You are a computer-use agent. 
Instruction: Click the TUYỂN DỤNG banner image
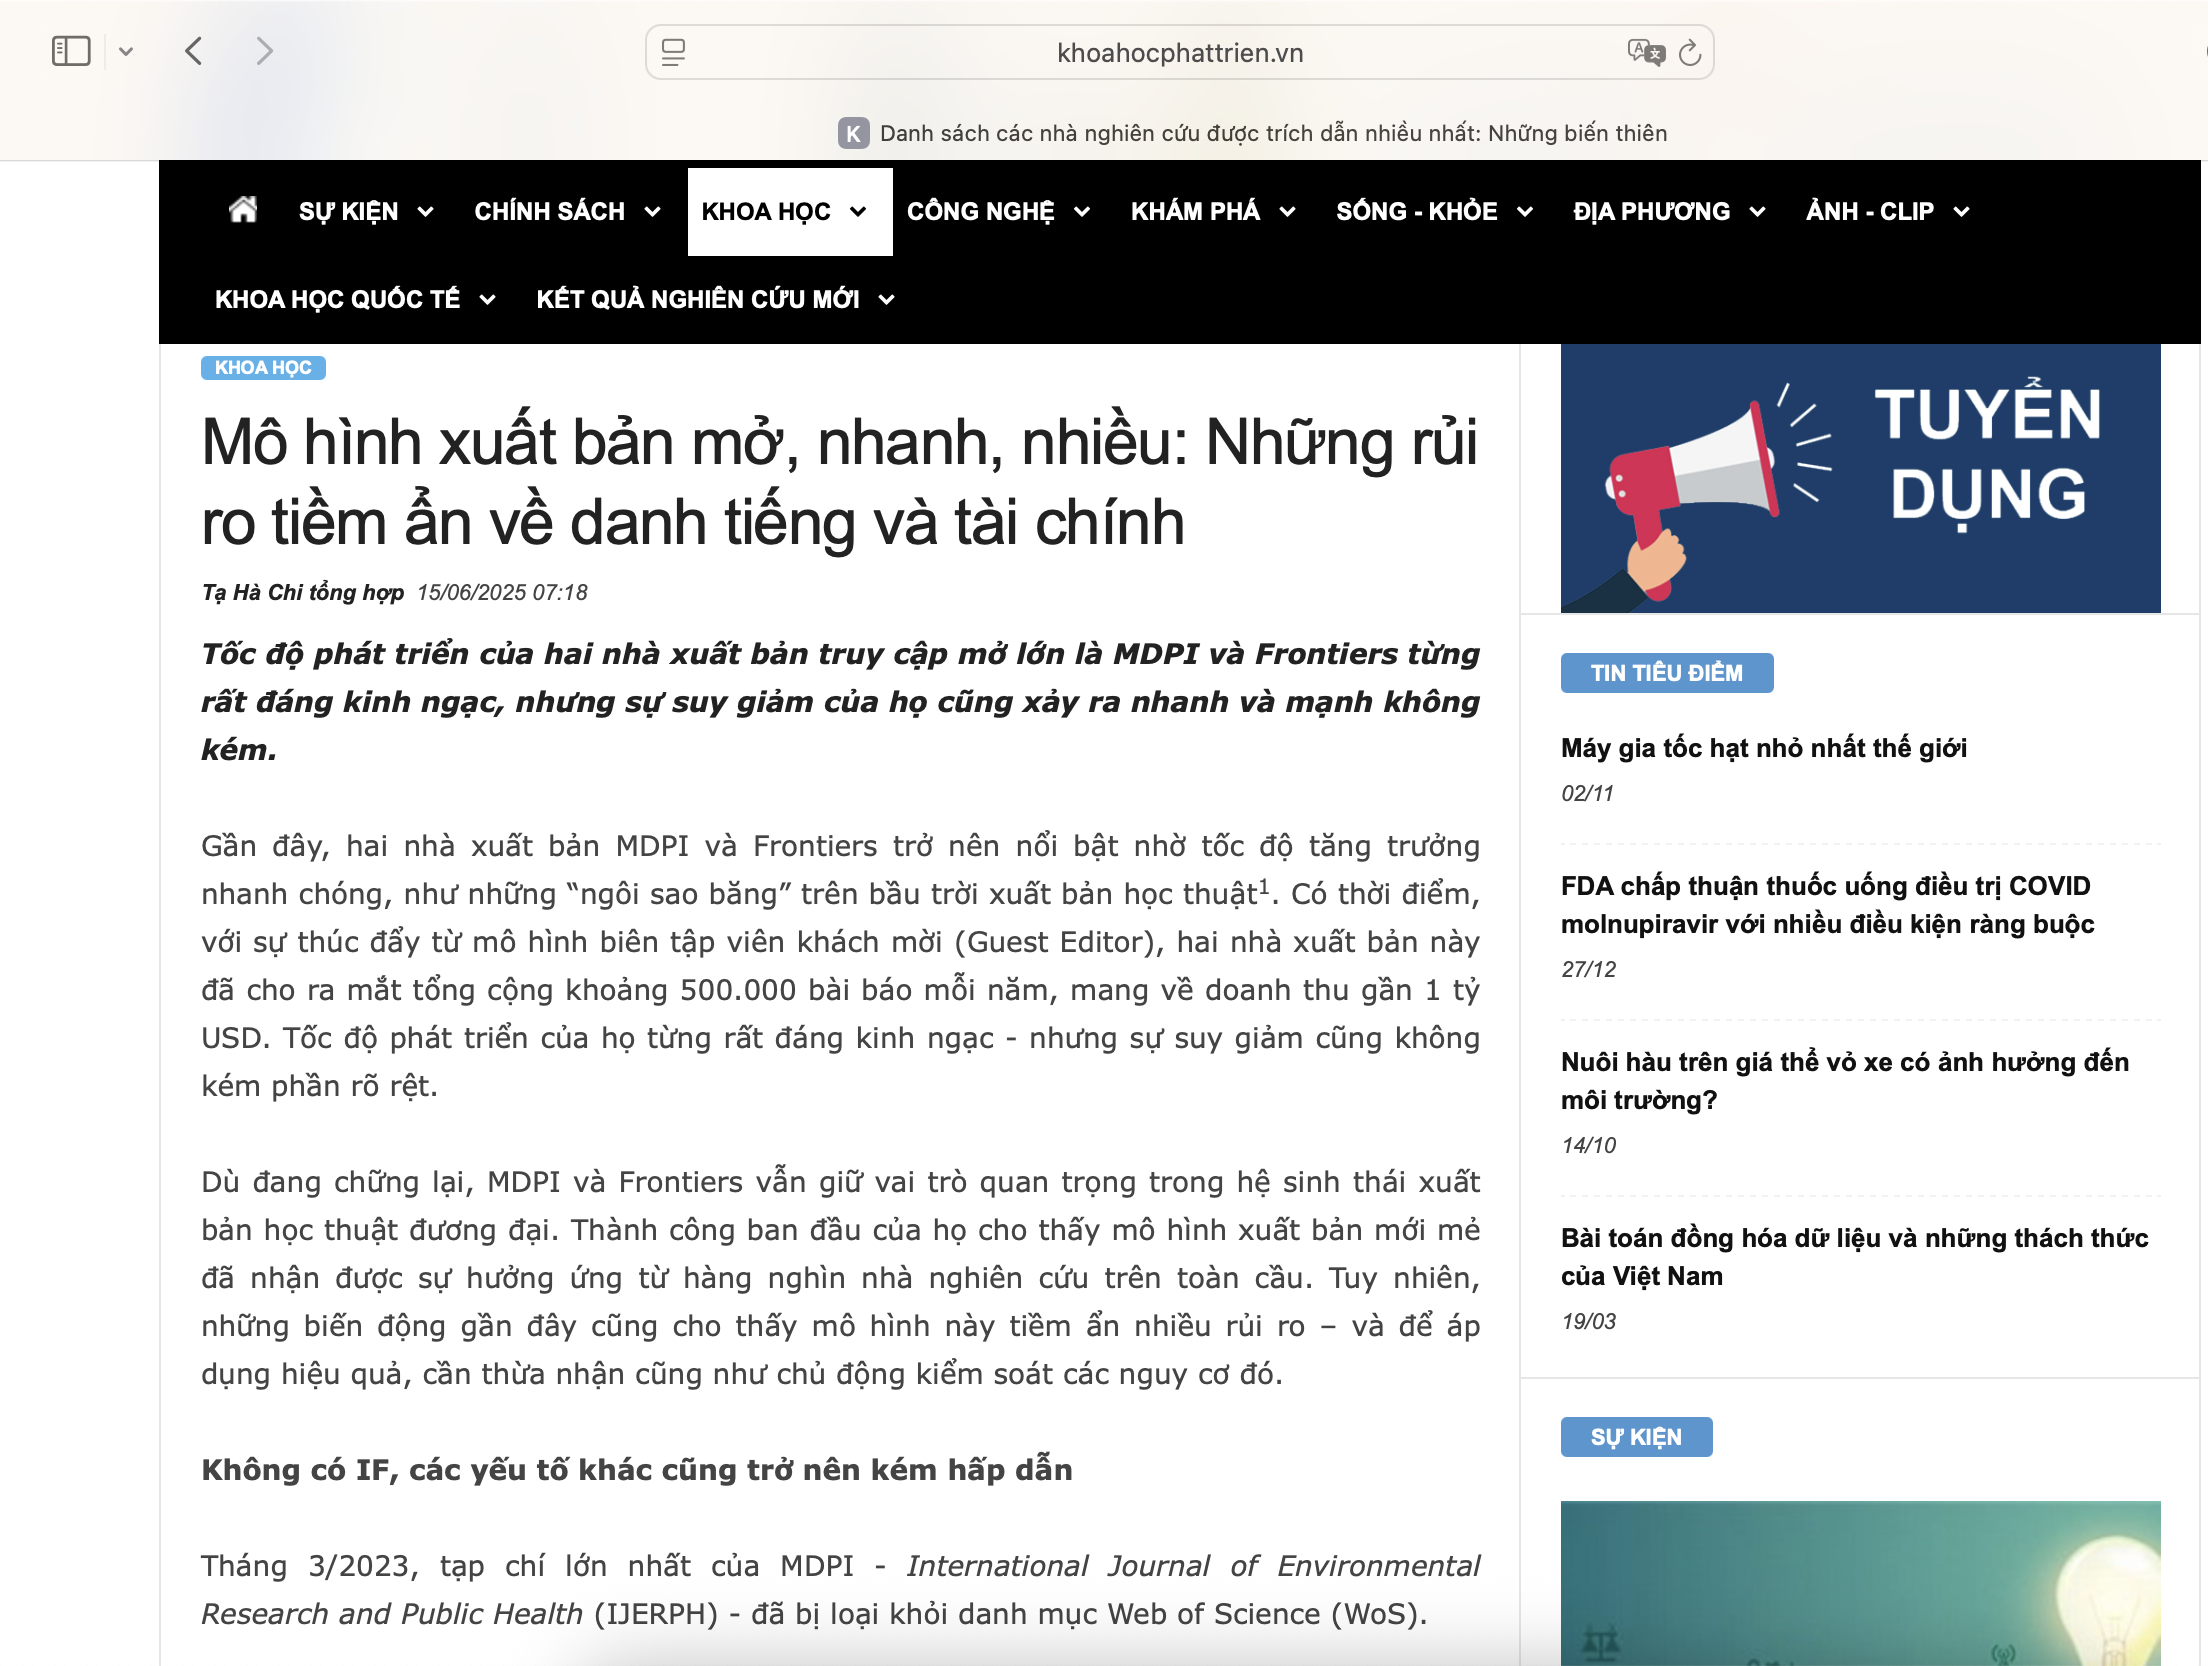coord(1860,478)
